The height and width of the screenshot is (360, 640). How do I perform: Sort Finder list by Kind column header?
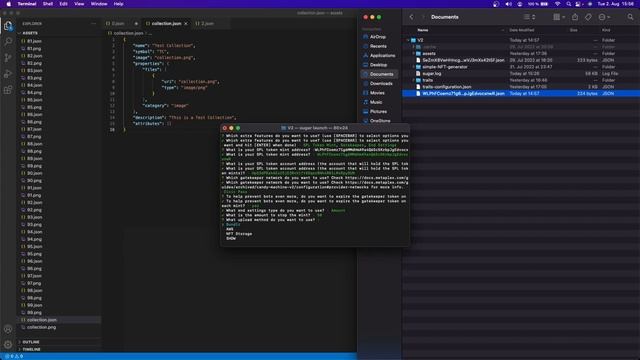coord(606,30)
